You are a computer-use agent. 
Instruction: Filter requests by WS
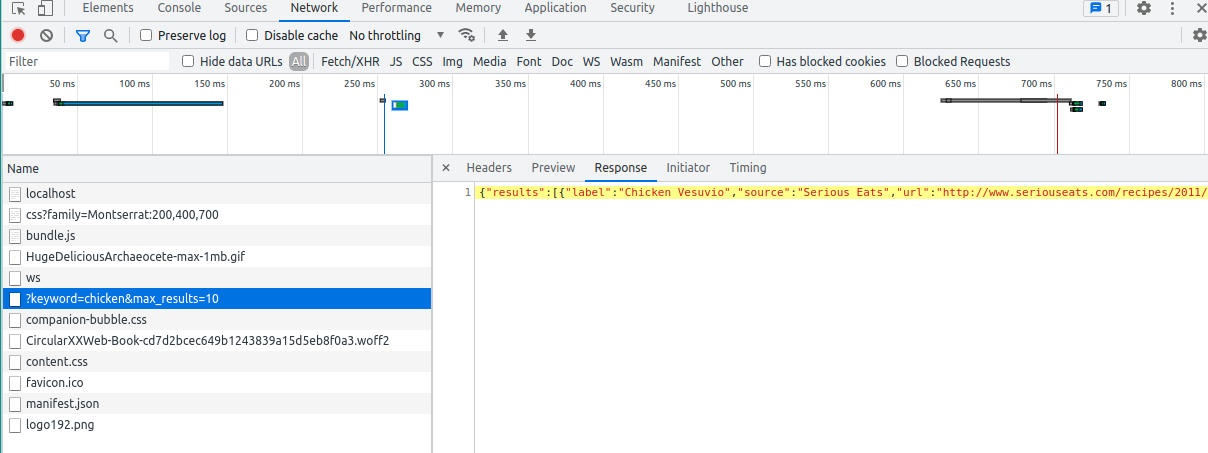tap(592, 61)
